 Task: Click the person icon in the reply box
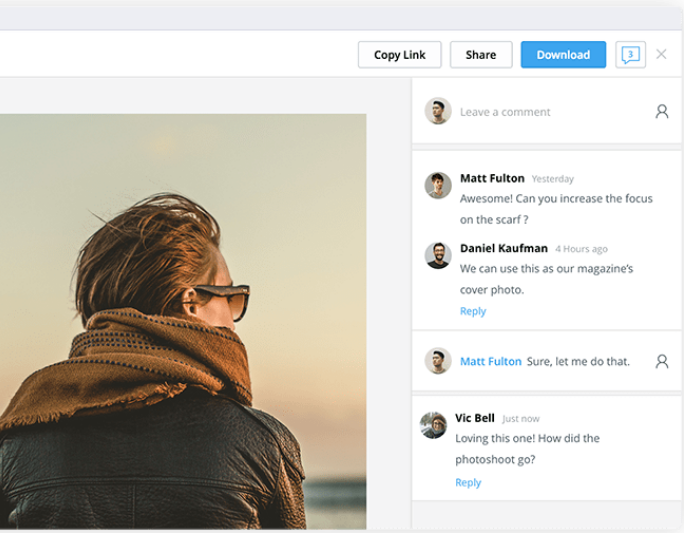(662, 361)
